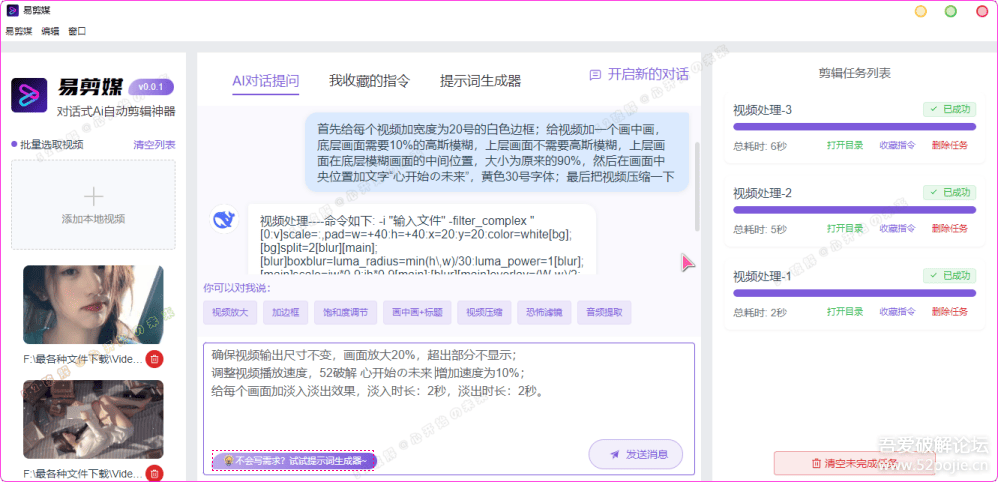Click 清空列表 to clear video list
Screen dimensions: 998x482
[155, 145]
